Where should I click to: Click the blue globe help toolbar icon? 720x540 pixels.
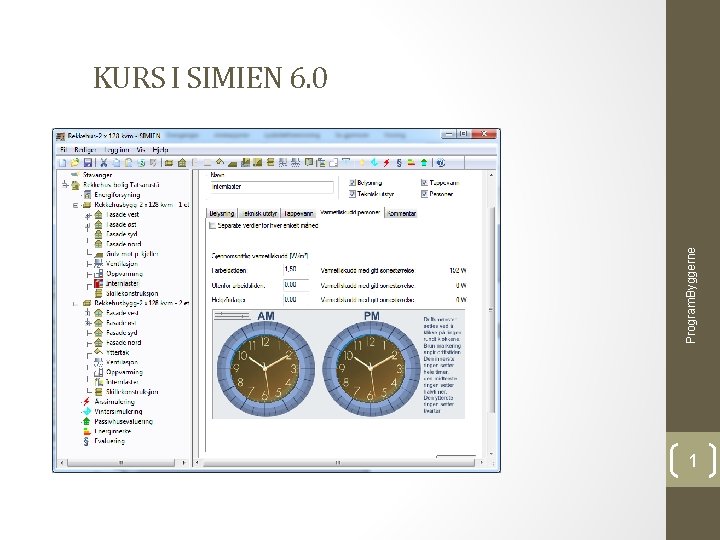pos(441,163)
